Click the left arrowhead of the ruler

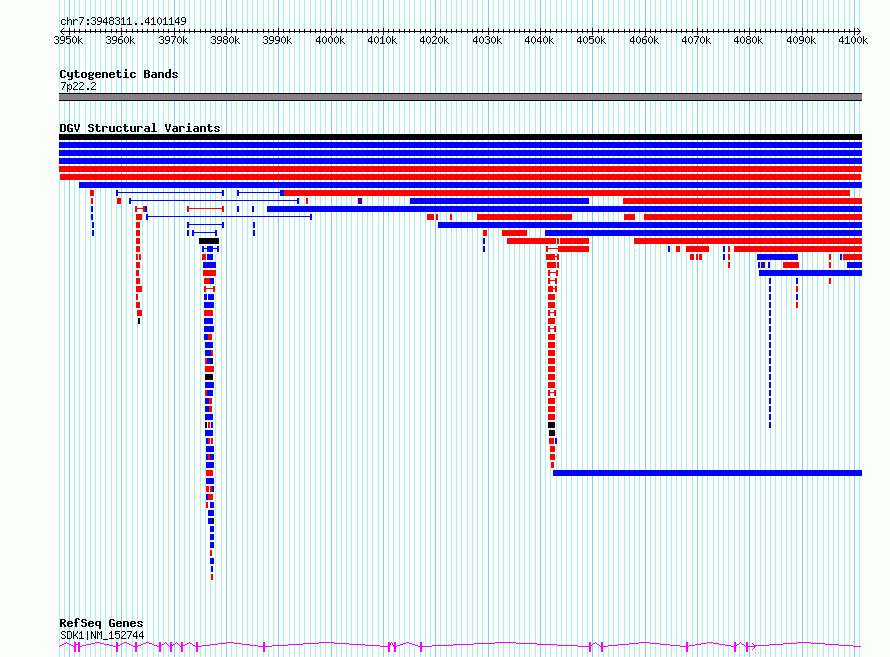click(62, 31)
